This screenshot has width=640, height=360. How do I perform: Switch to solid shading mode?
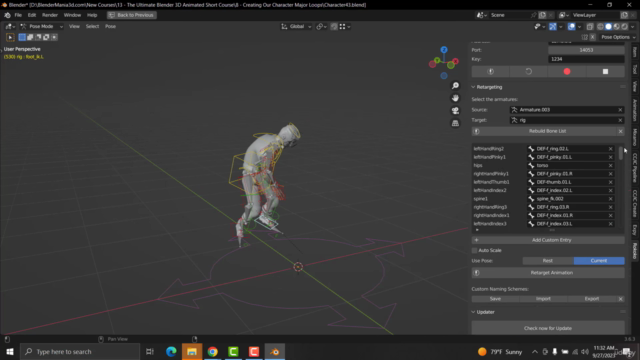pyautogui.click(x=609, y=27)
